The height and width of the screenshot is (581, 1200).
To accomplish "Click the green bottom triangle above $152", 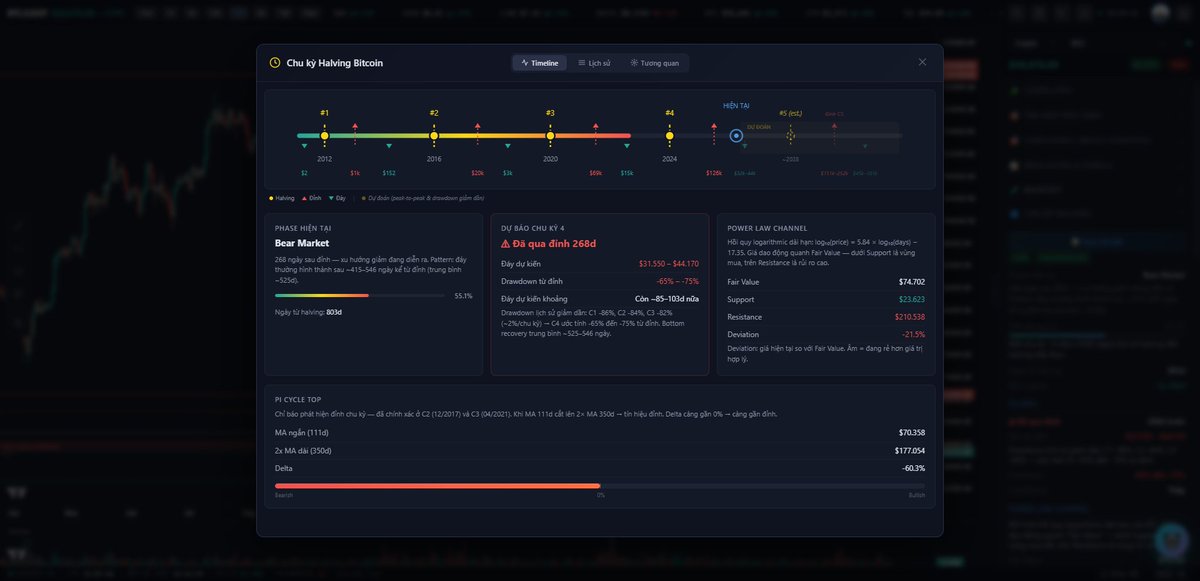I will 389,146.
